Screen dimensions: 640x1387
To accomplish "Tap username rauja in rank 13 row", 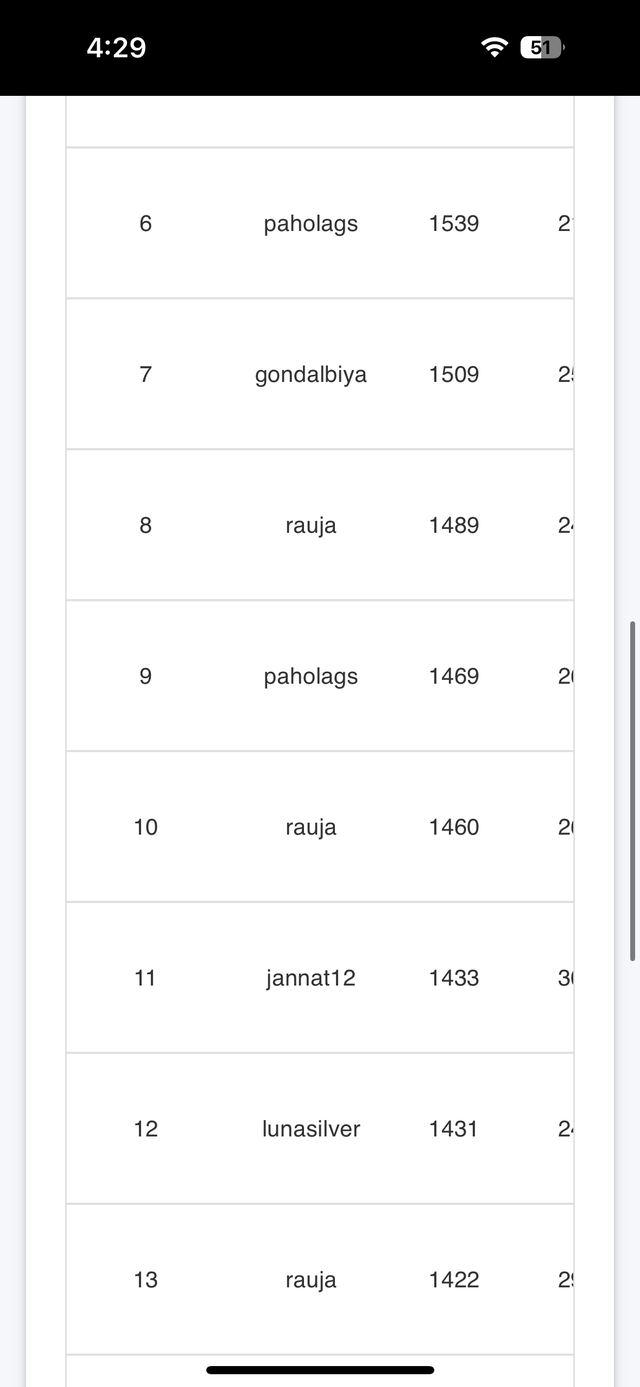I will pos(311,1280).
